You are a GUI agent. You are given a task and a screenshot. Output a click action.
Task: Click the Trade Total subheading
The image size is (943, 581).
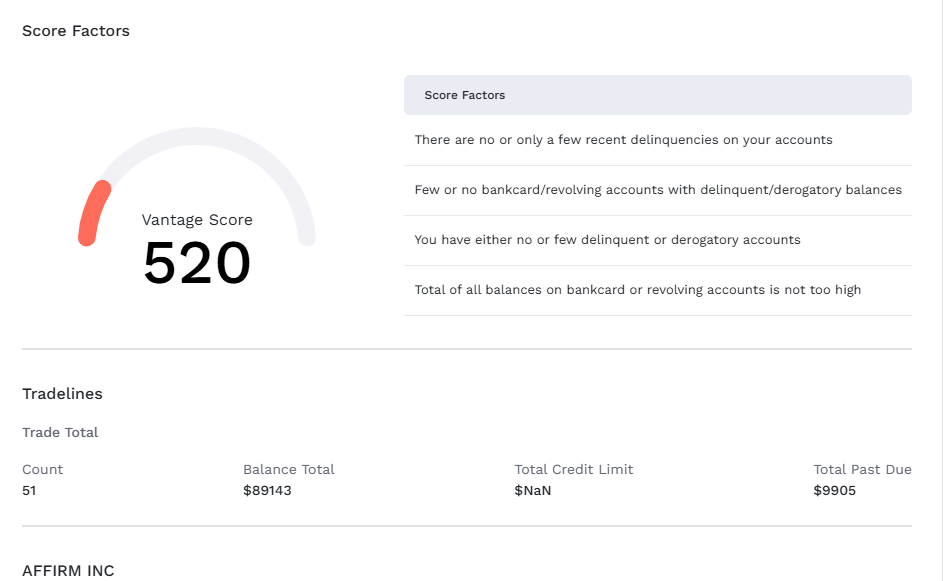pyautogui.click(x=60, y=432)
